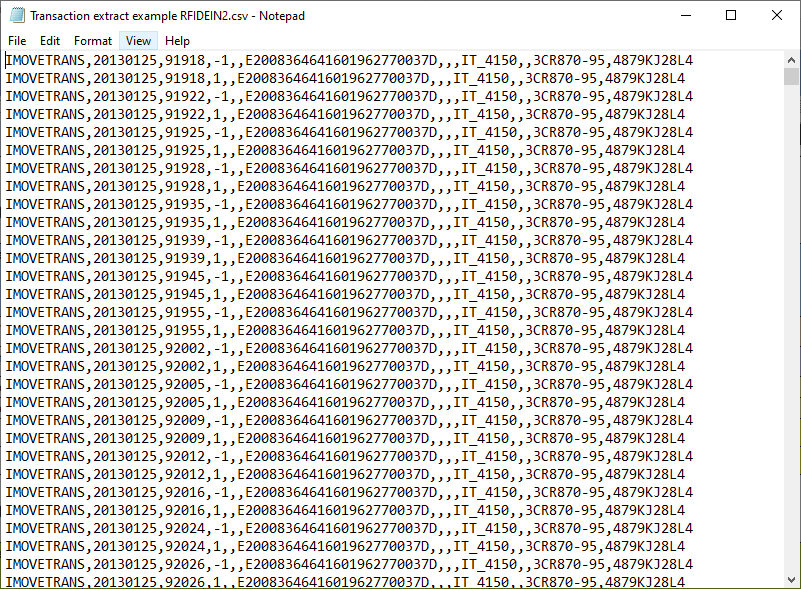
Task: Click the scrollbar up arrow
Action: click(791, 60)
